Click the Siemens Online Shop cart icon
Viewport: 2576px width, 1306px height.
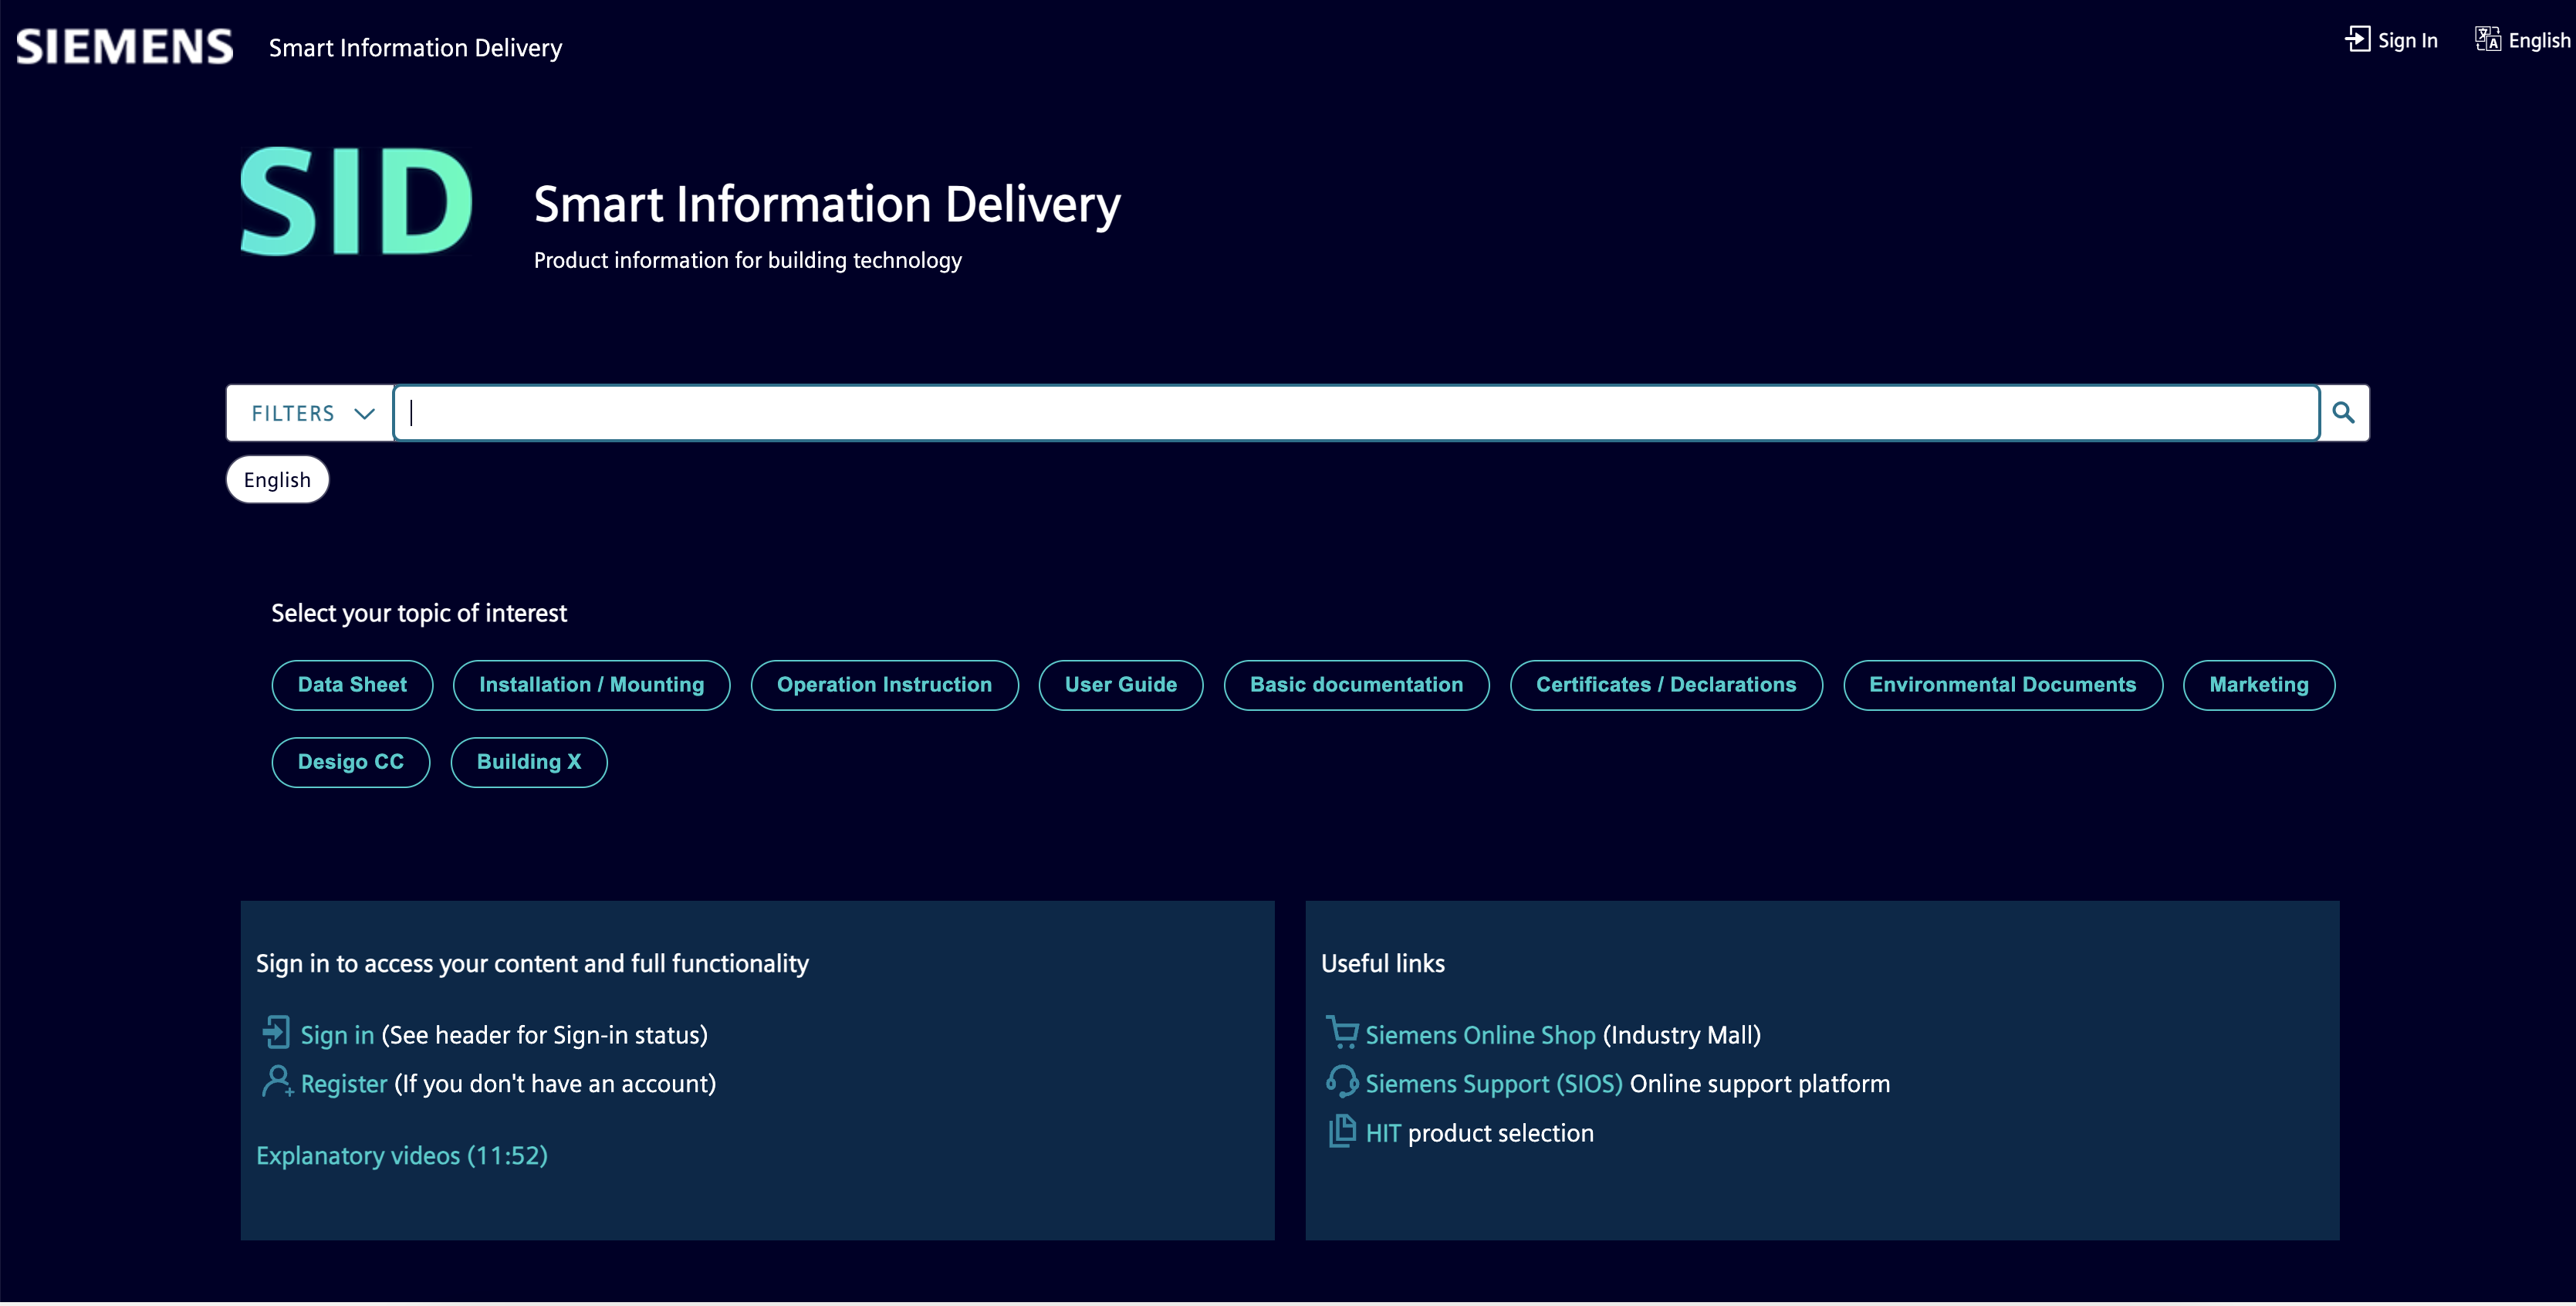coord(1340,1033)
